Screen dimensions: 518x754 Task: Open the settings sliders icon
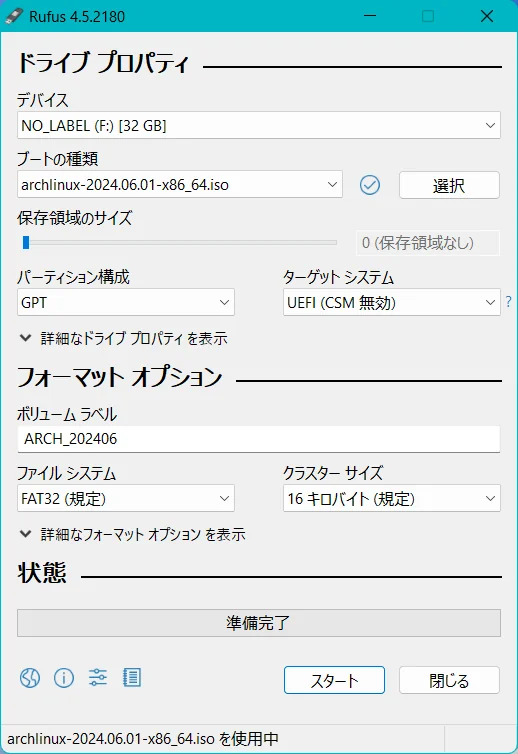(98, 678)
